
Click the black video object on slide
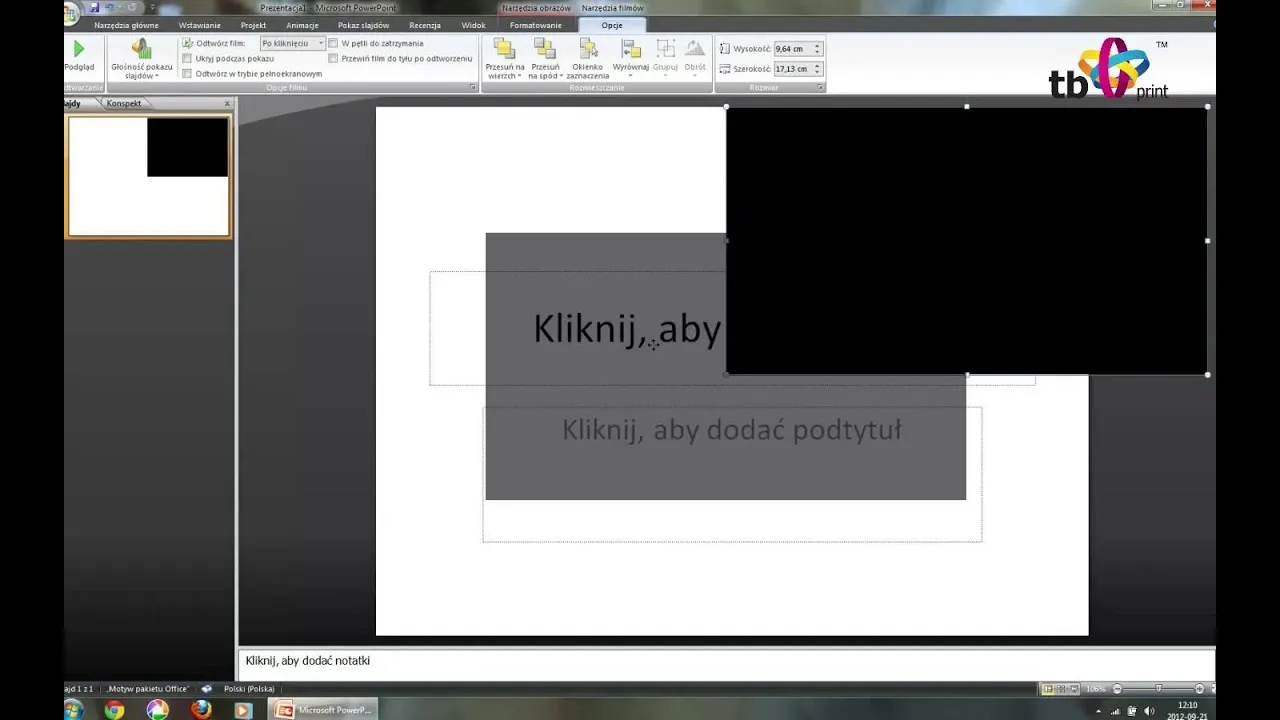pos(966,240)
